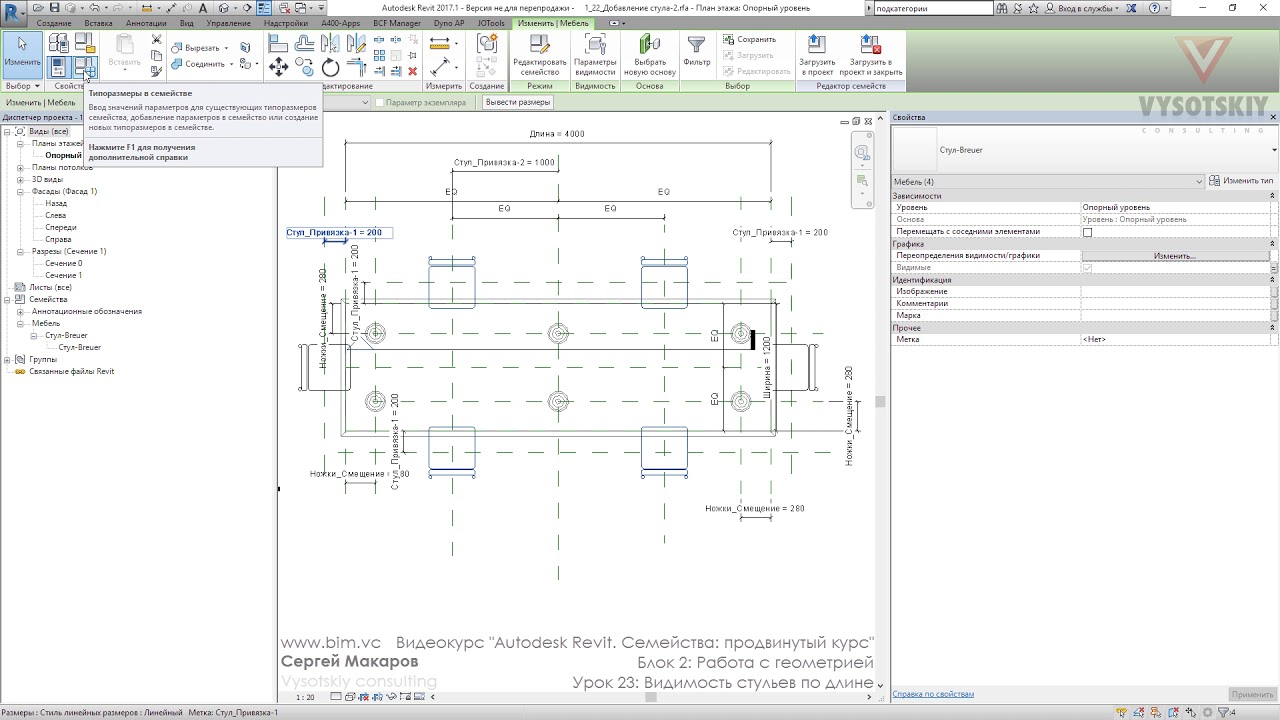Click the 'Применить' button
This screenshot has height=720, width=1280.
point(1252,694)
